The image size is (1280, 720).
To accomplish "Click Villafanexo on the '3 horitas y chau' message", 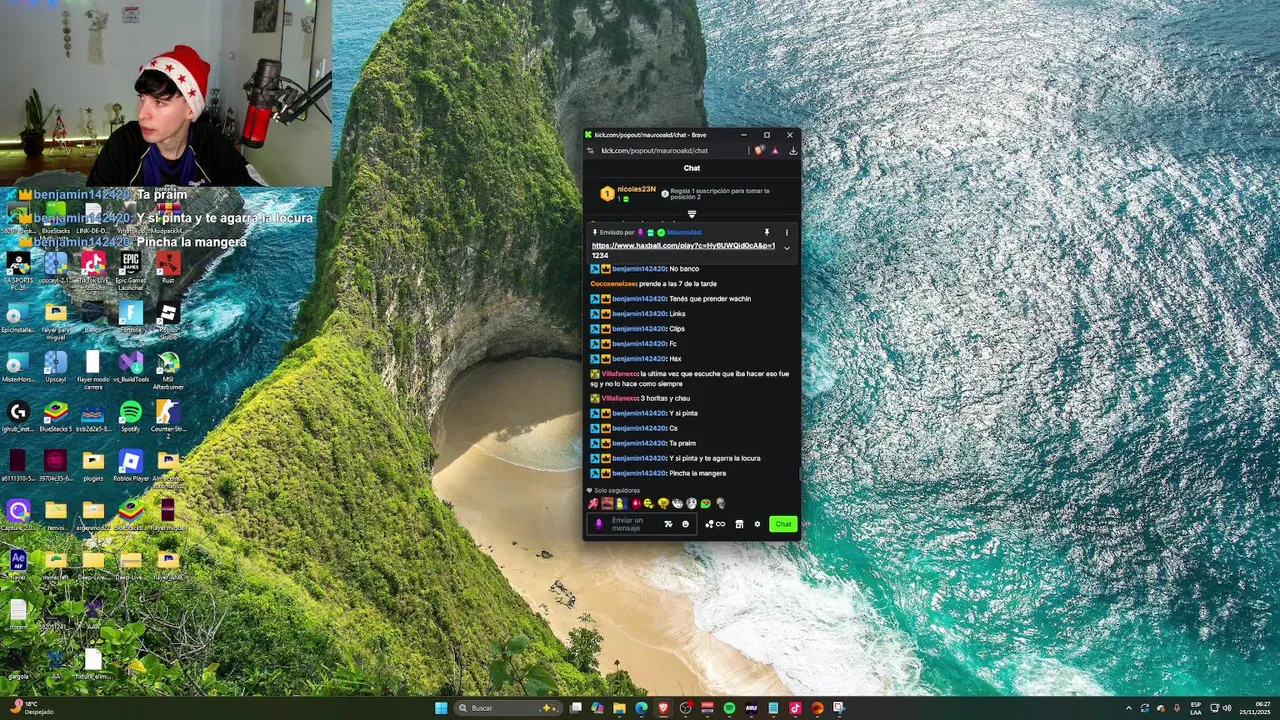I will pyautogui.click(x=619, y=398).
